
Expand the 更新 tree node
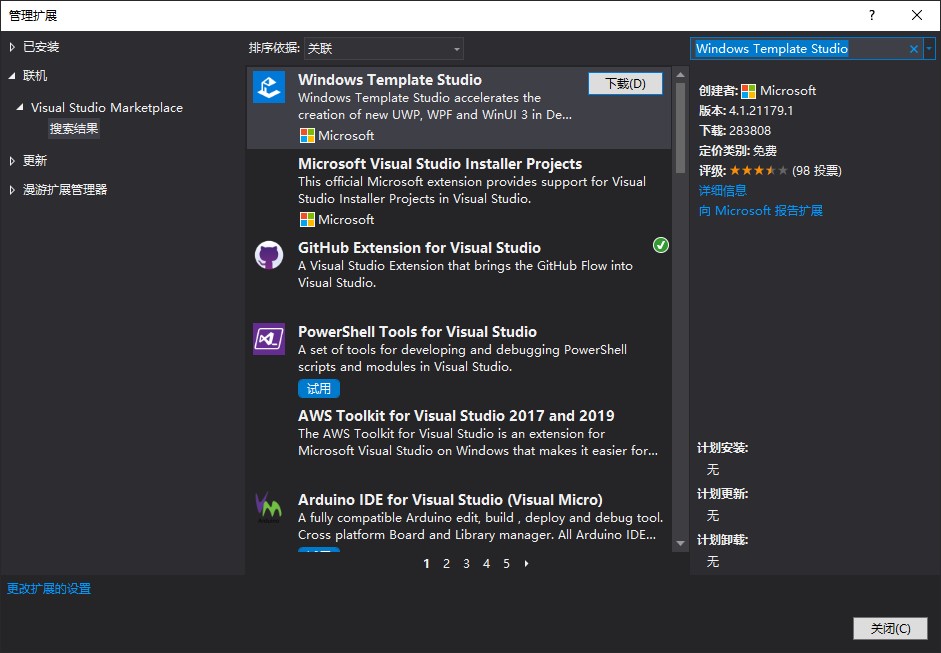tap(12, 161)
